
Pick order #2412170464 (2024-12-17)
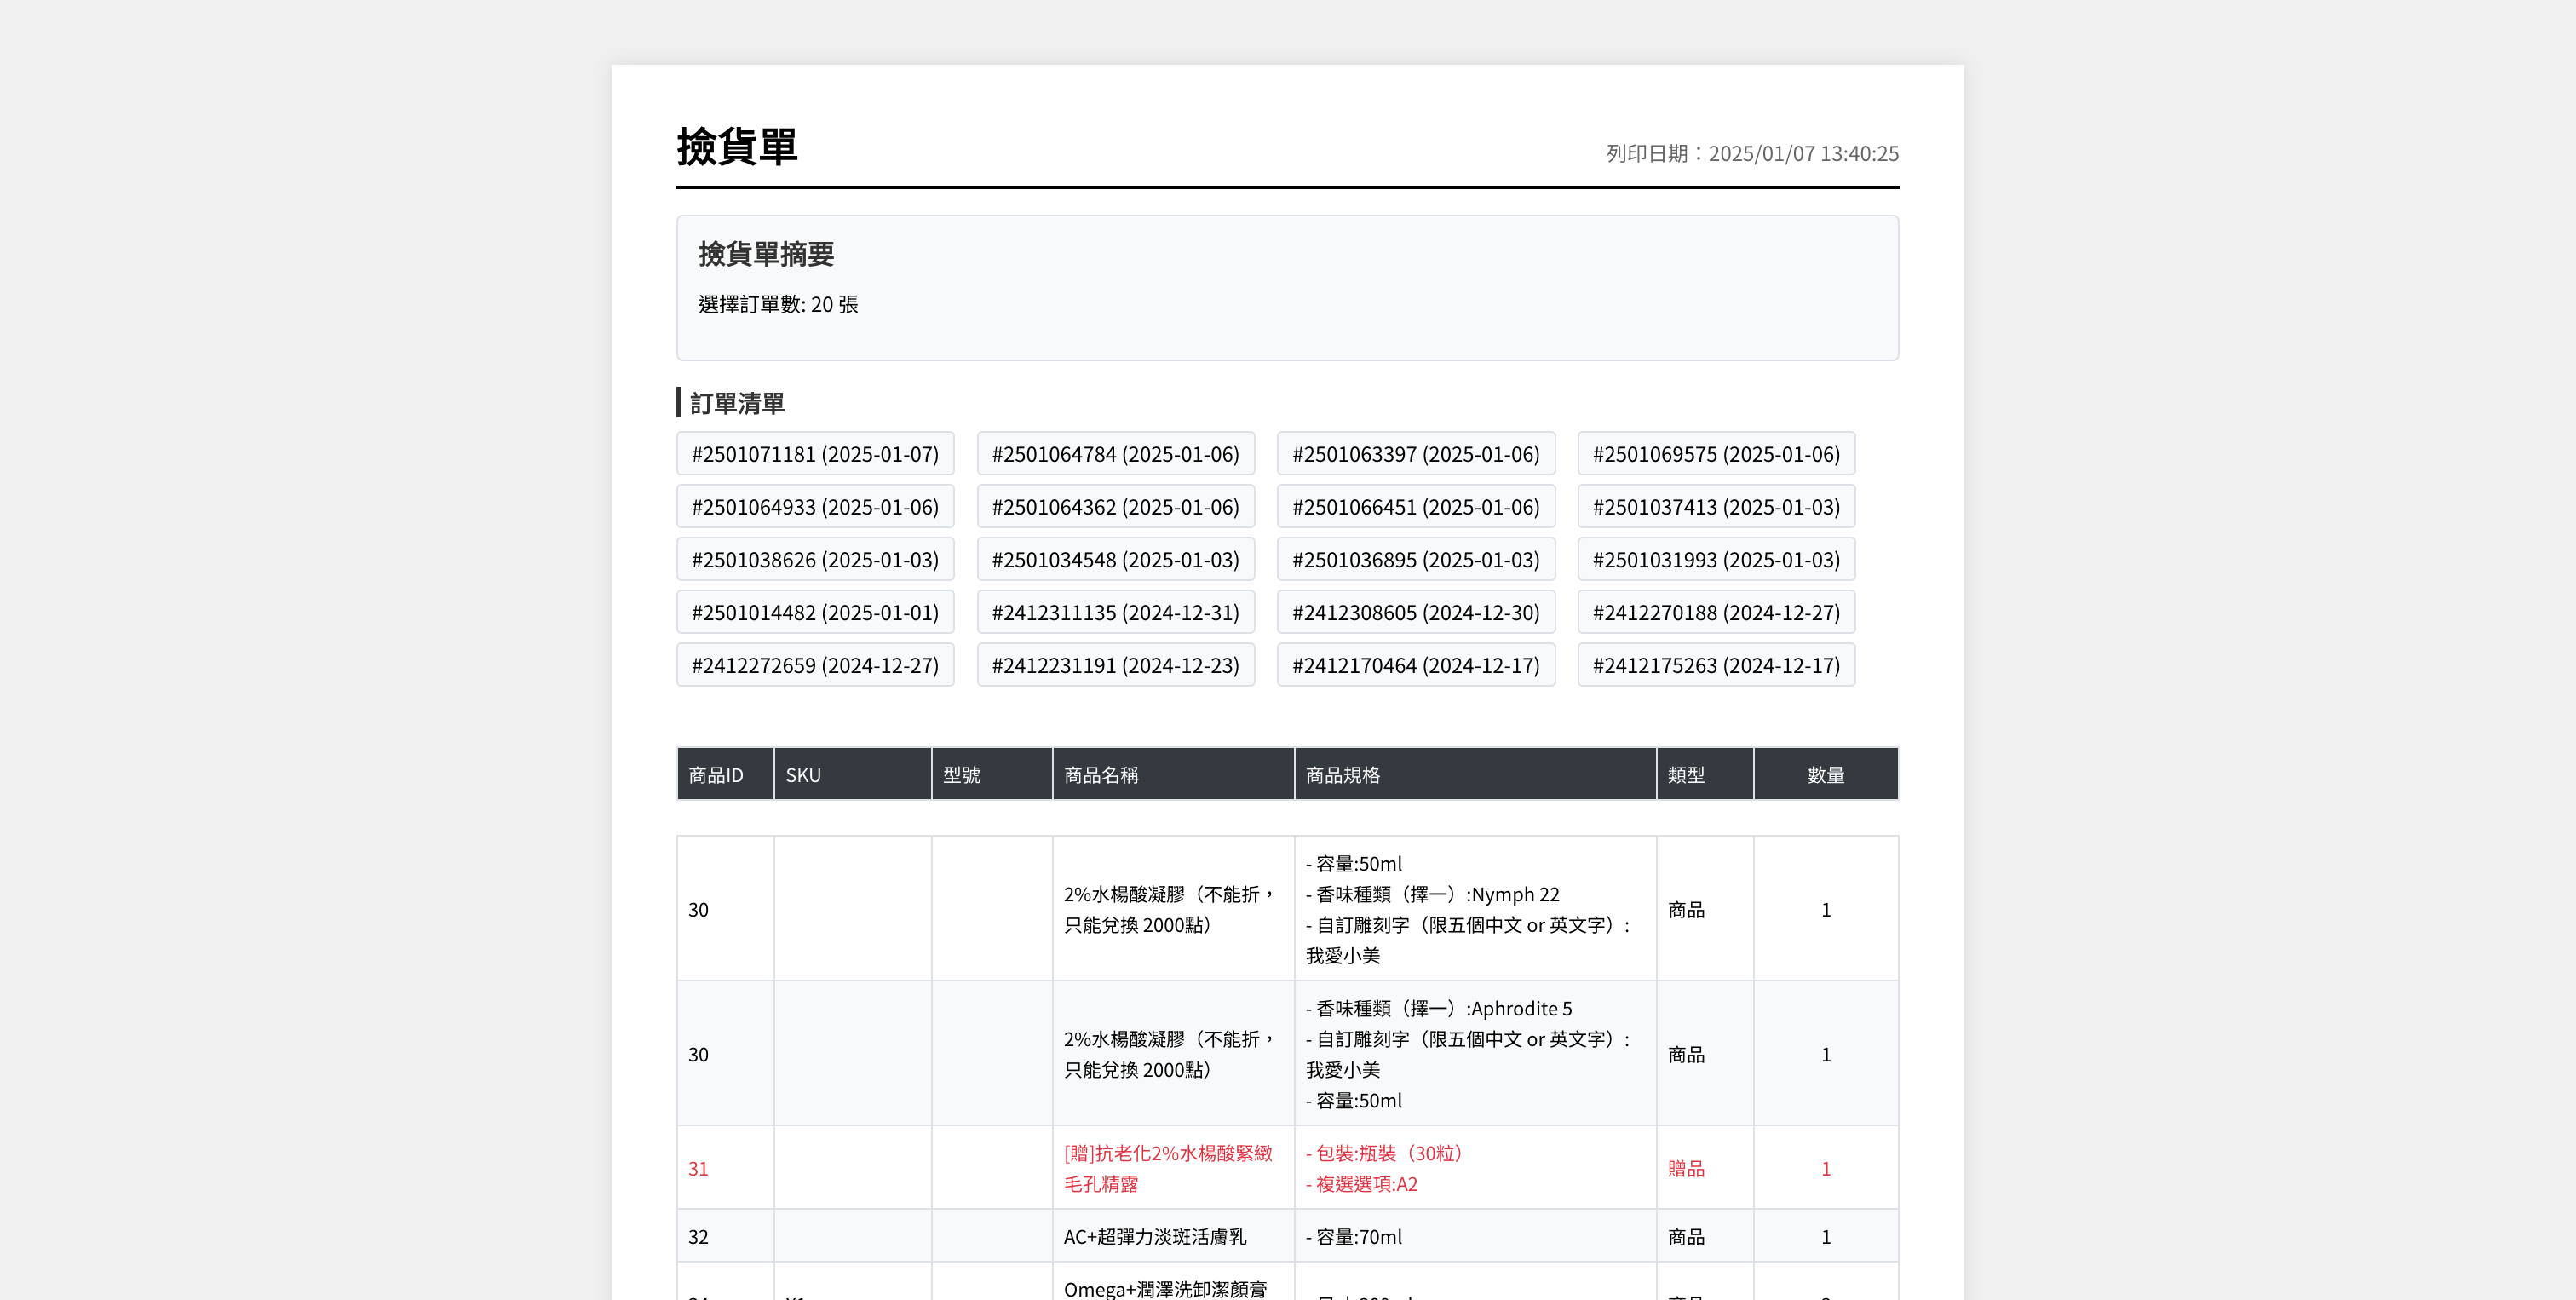click(x=1416, y=665)
